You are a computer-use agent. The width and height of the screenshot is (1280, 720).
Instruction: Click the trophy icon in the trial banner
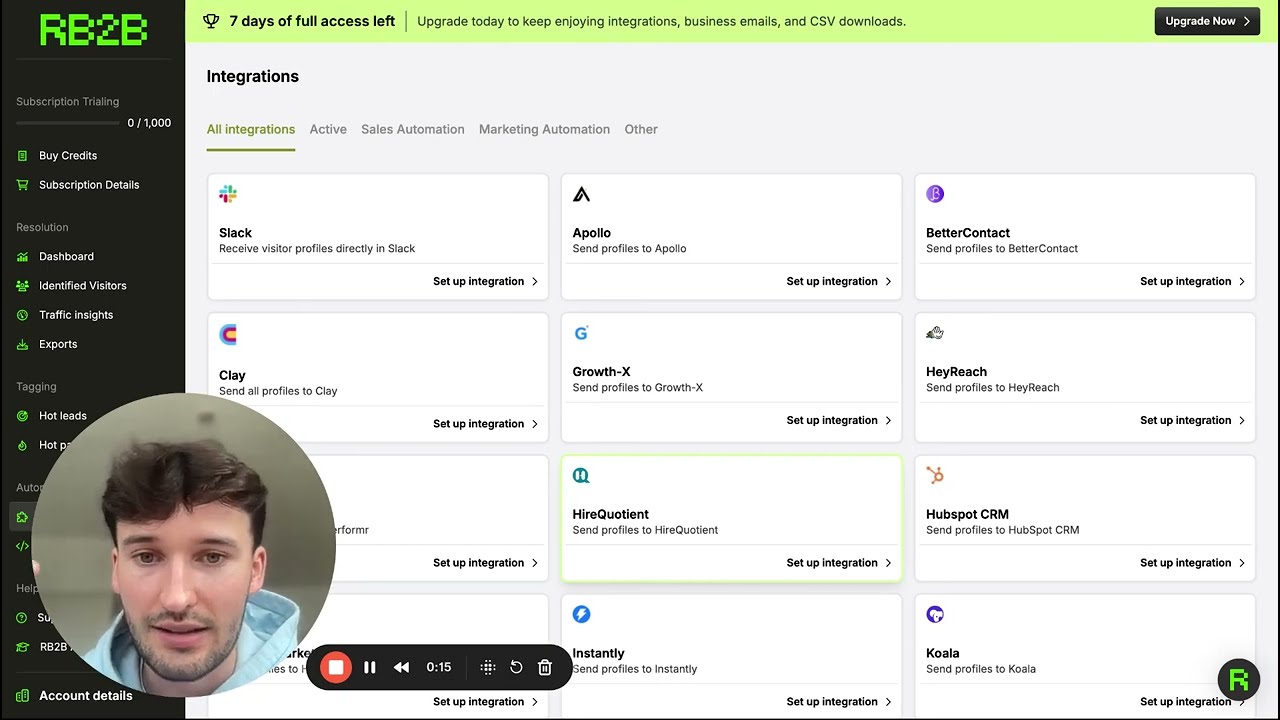tap(211, 21)
